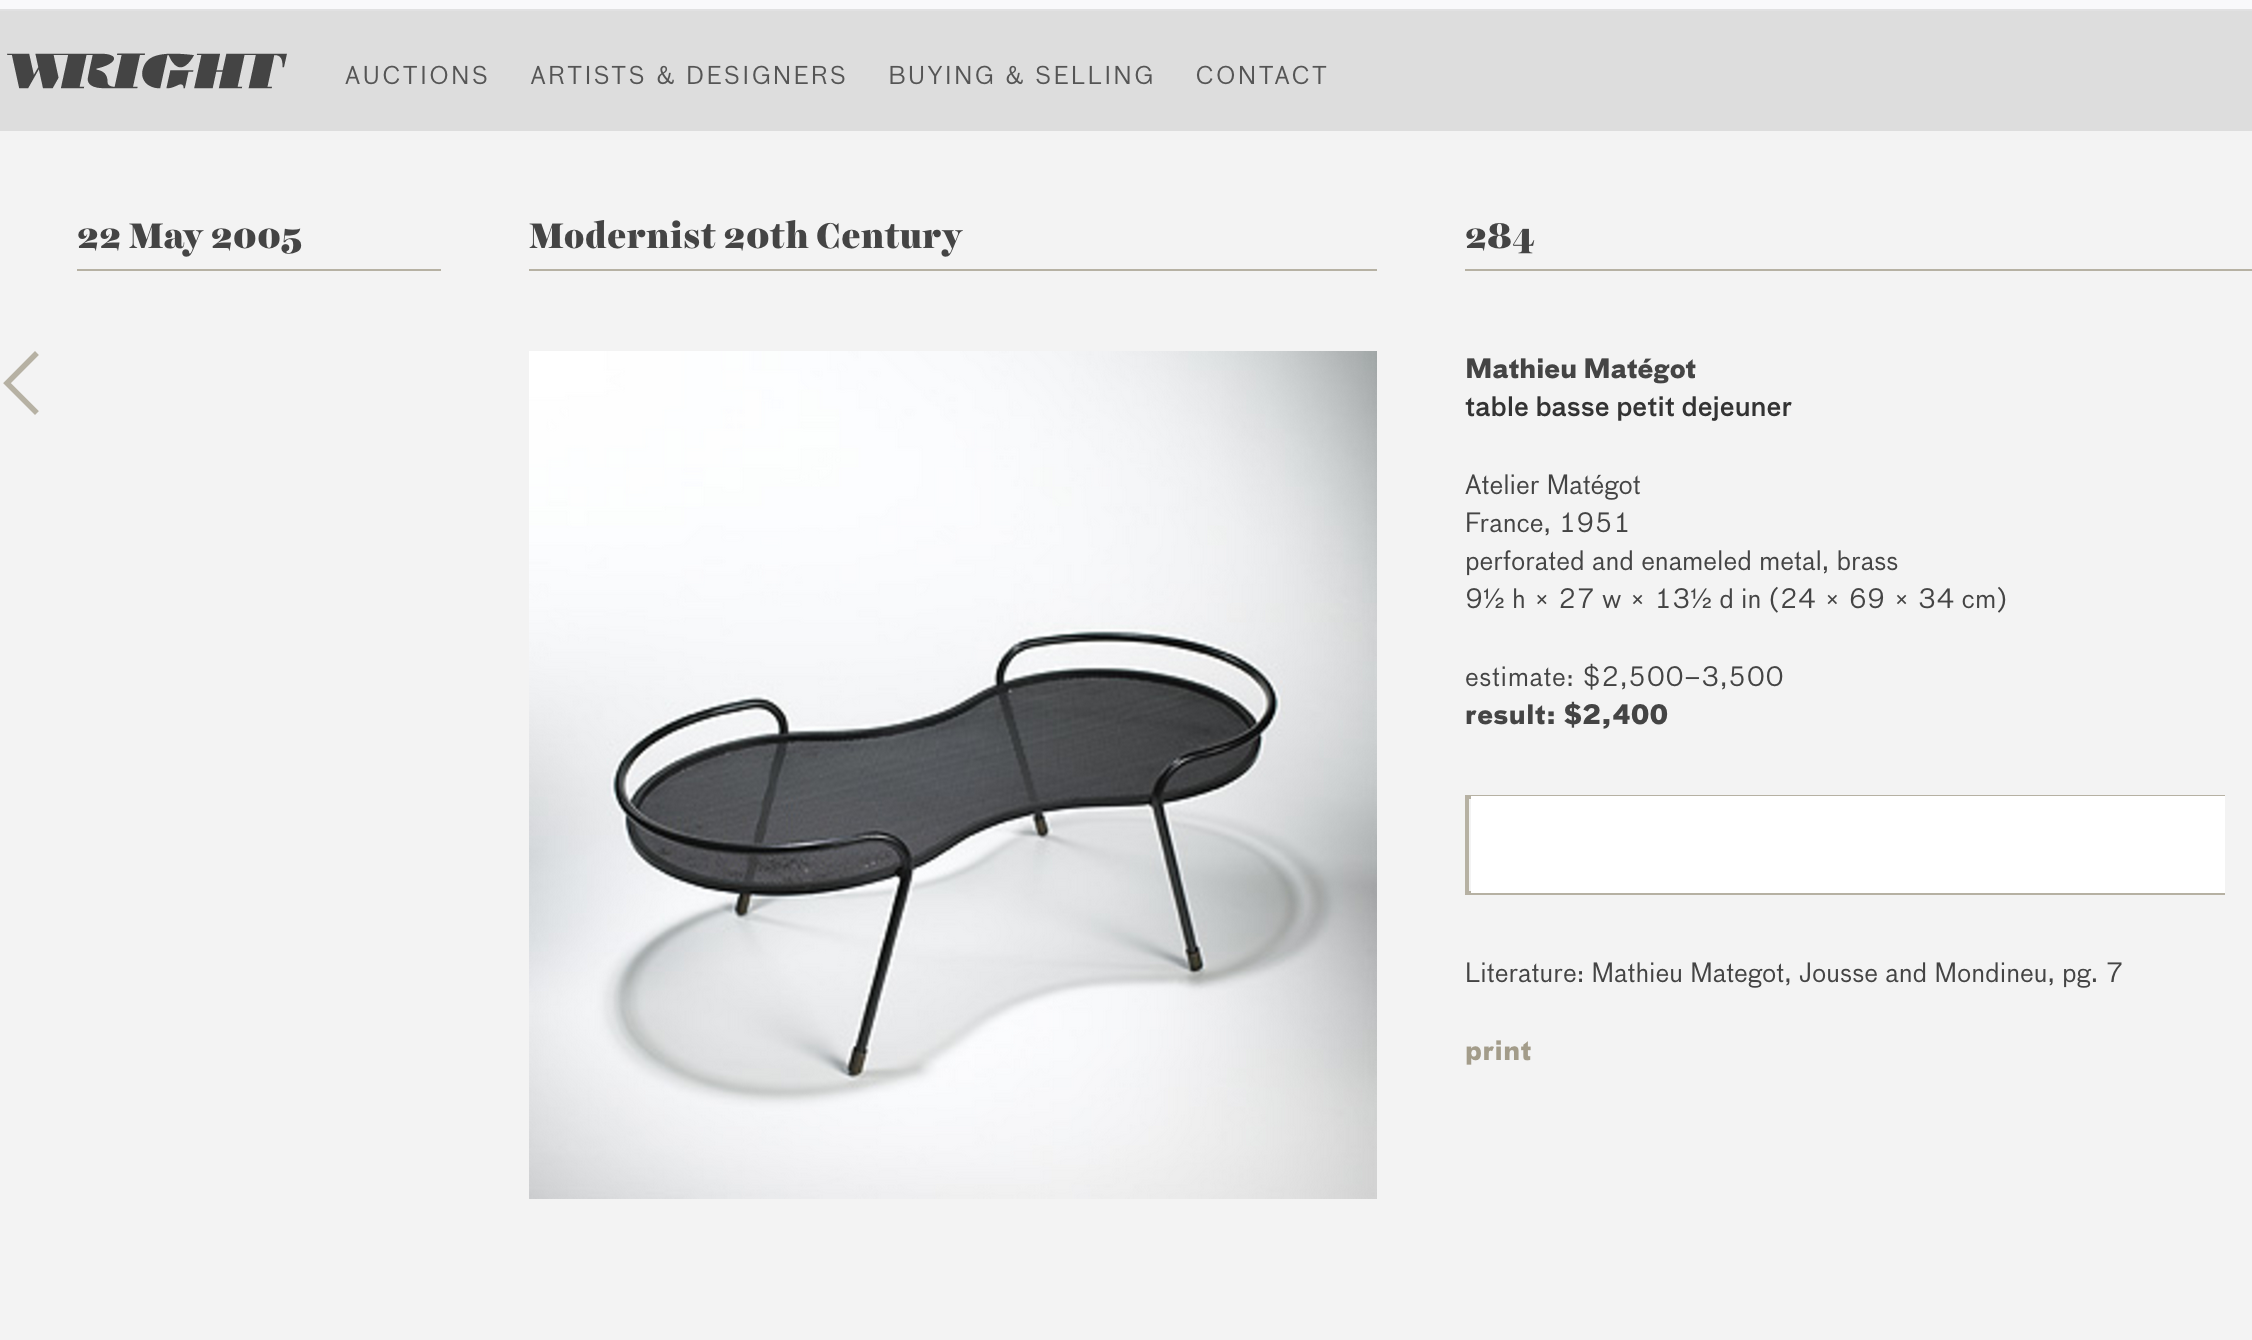Enlarge the Matégot table photo

[x=953, y=775]
